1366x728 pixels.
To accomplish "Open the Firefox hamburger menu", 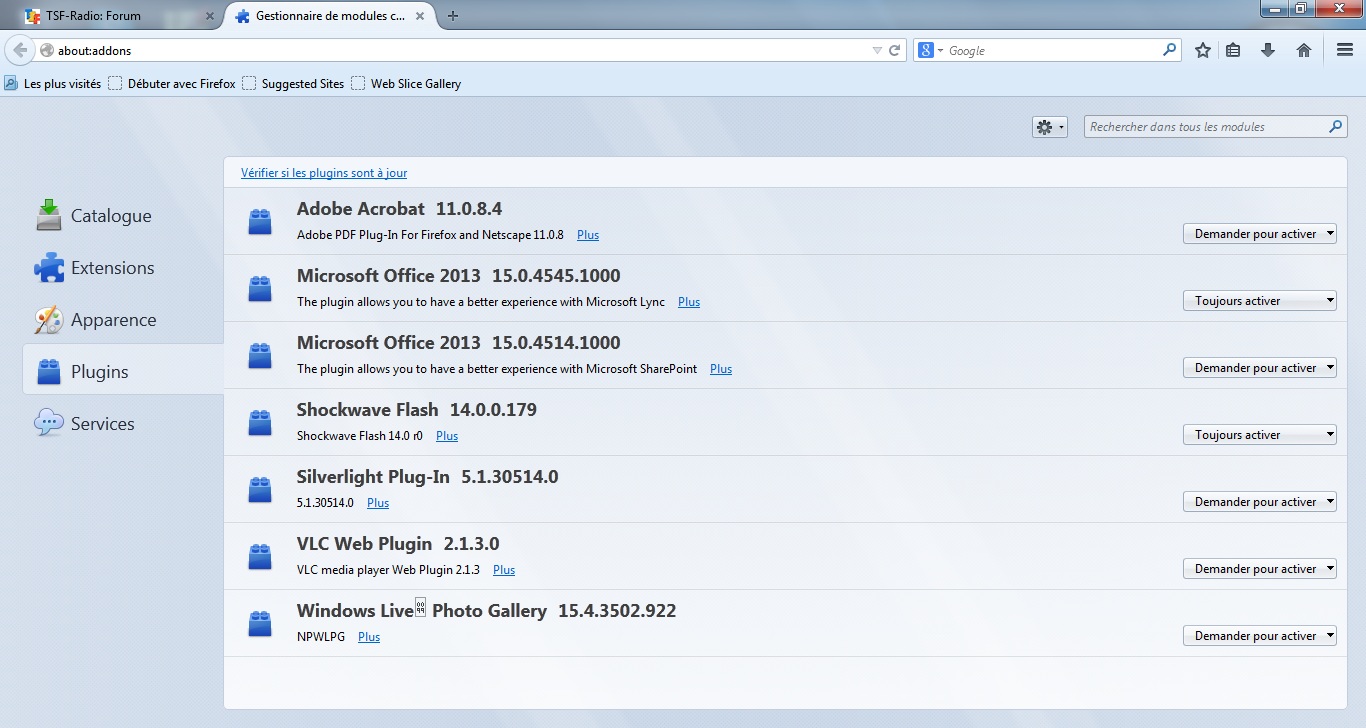I will click(x=1345, y=50).
